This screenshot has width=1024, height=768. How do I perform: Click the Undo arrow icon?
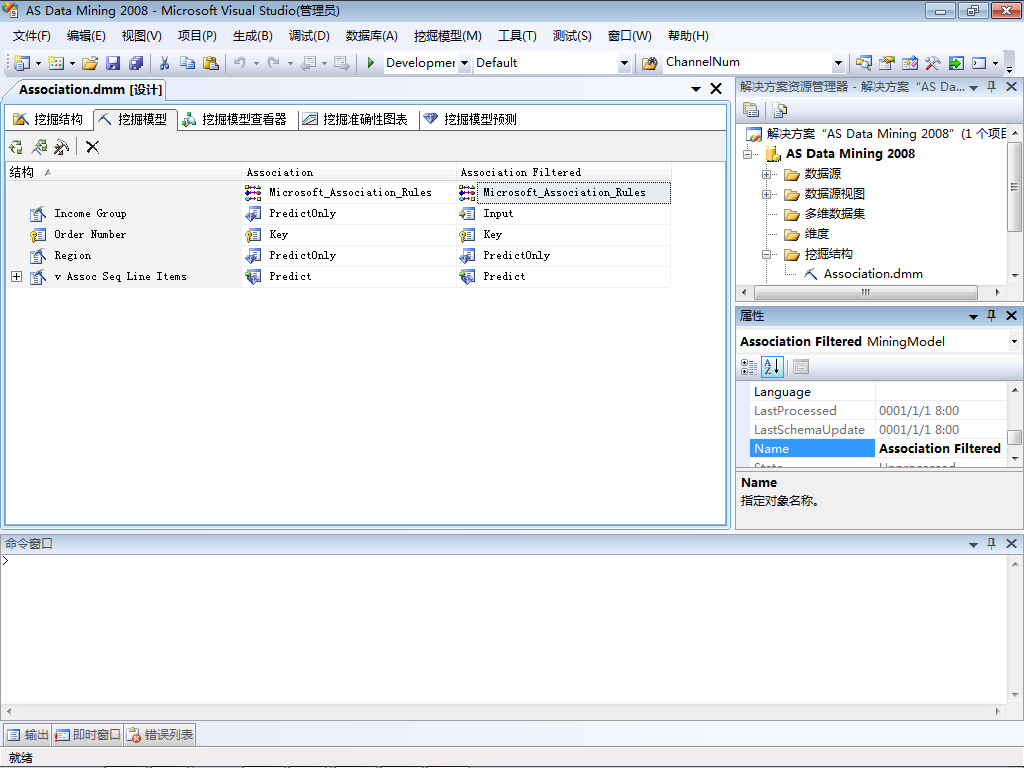[x=240, y=63]
